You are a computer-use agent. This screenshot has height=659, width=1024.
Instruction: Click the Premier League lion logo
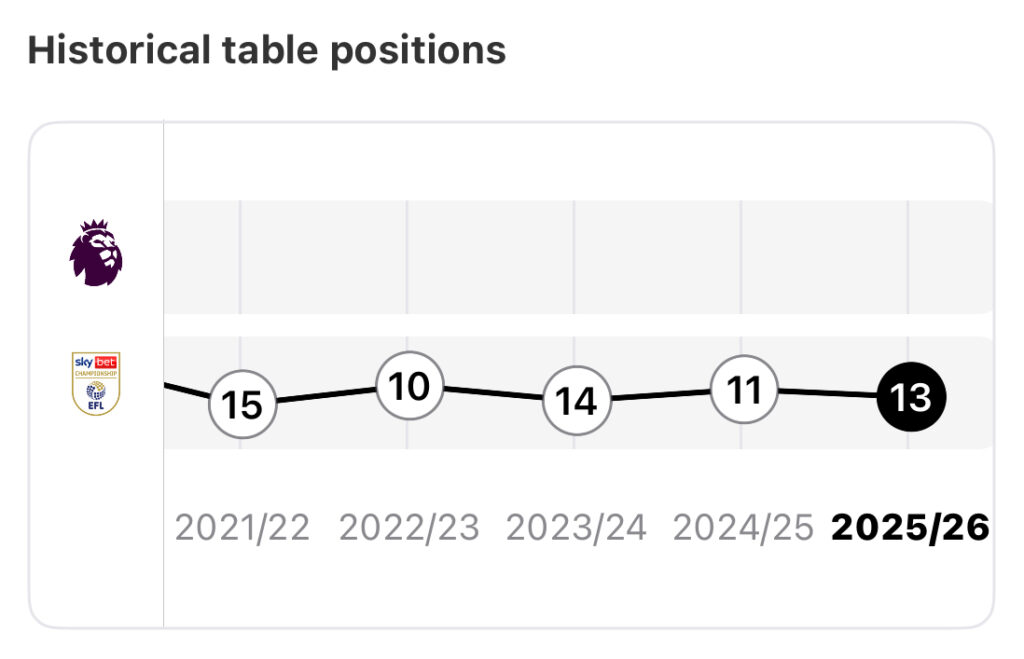click(96, 254)
